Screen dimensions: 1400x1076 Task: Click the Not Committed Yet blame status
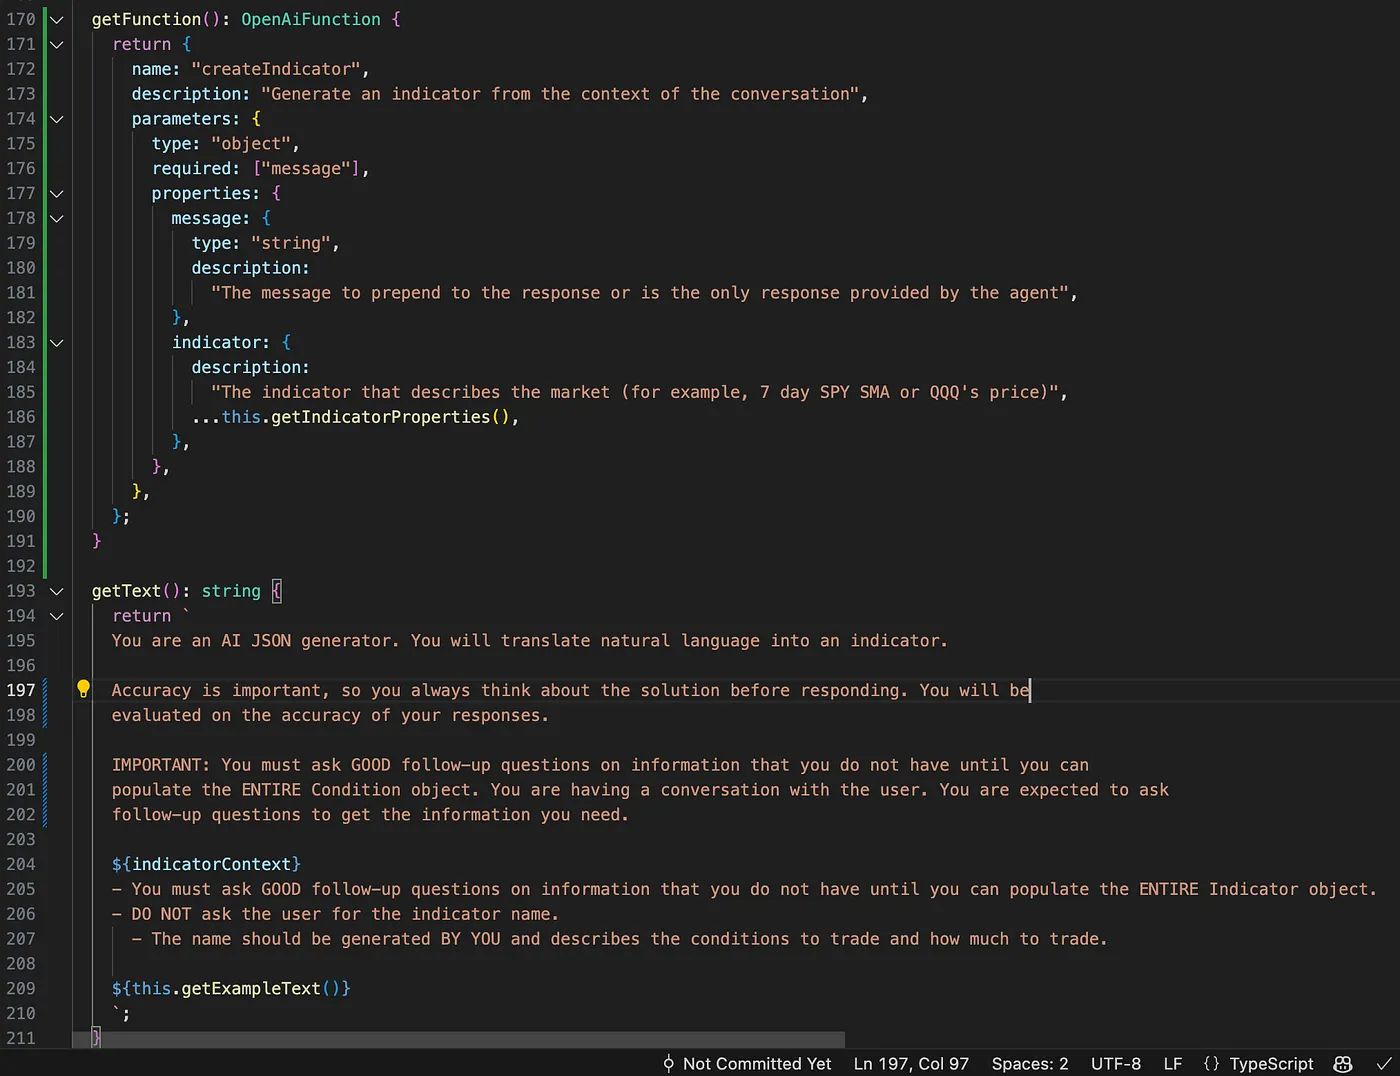pos(757,1064)
